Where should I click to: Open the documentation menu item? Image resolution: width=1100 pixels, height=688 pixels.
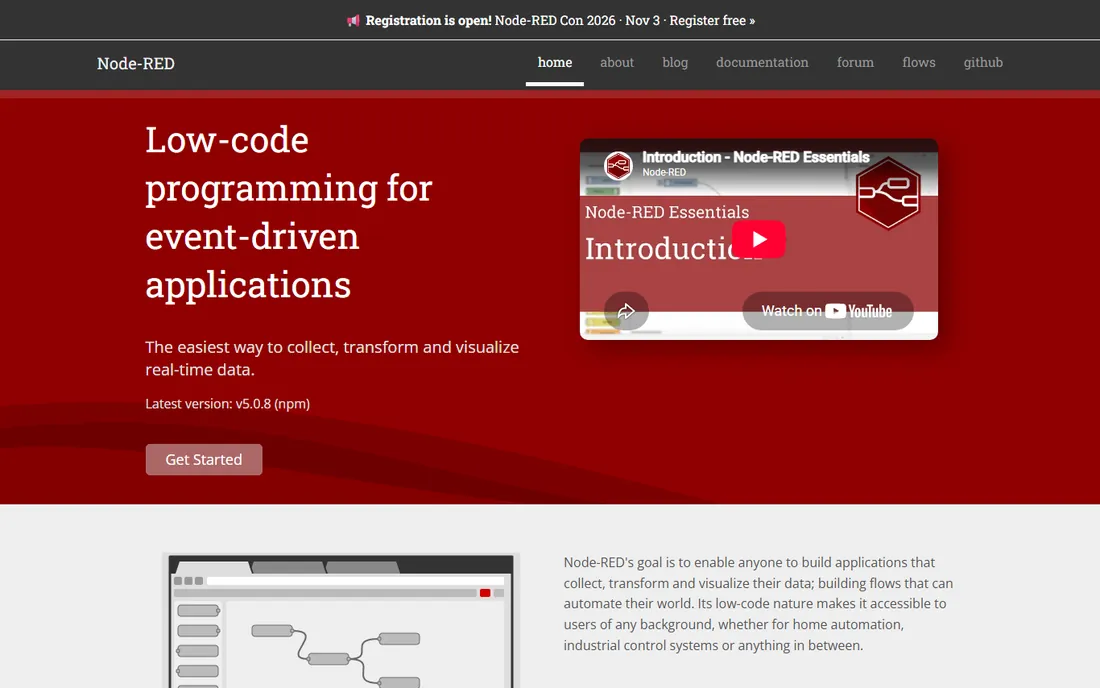(x=762, y=62)
